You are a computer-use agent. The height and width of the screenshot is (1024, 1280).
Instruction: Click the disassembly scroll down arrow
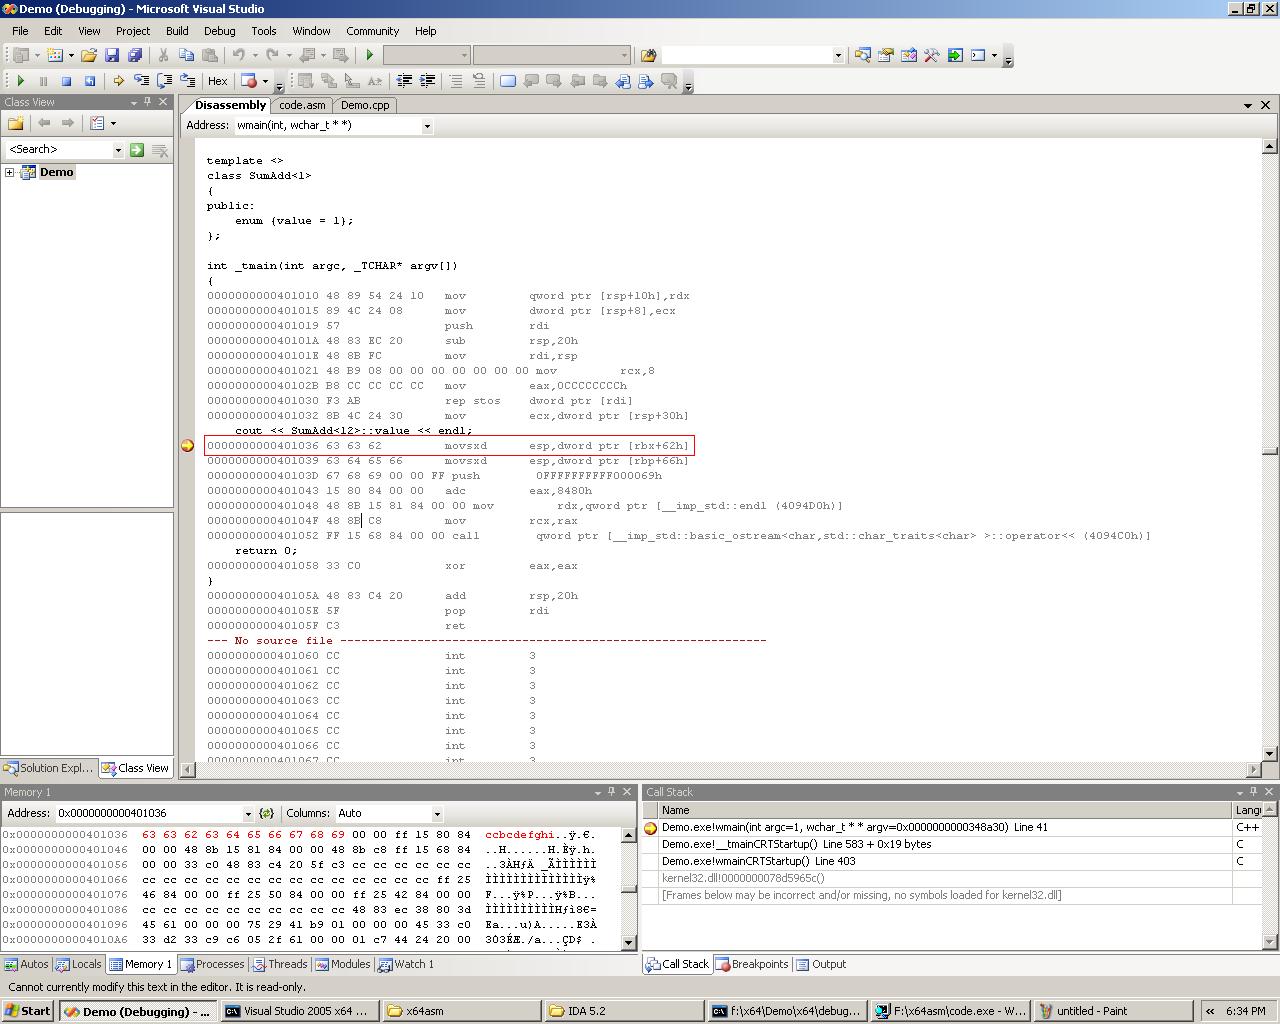click(x=1269, y=754)
